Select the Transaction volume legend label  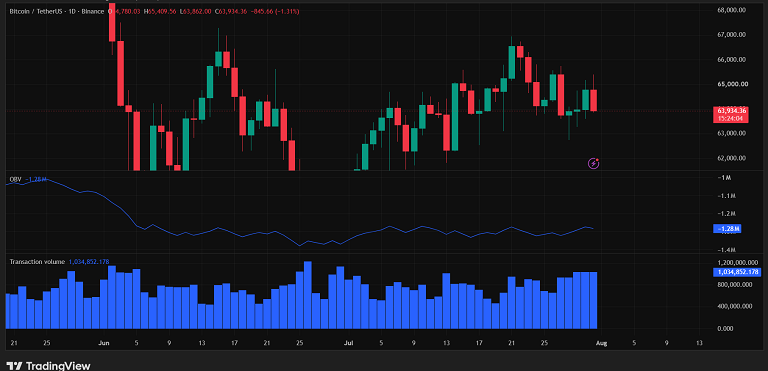click(x=37, y=262)
